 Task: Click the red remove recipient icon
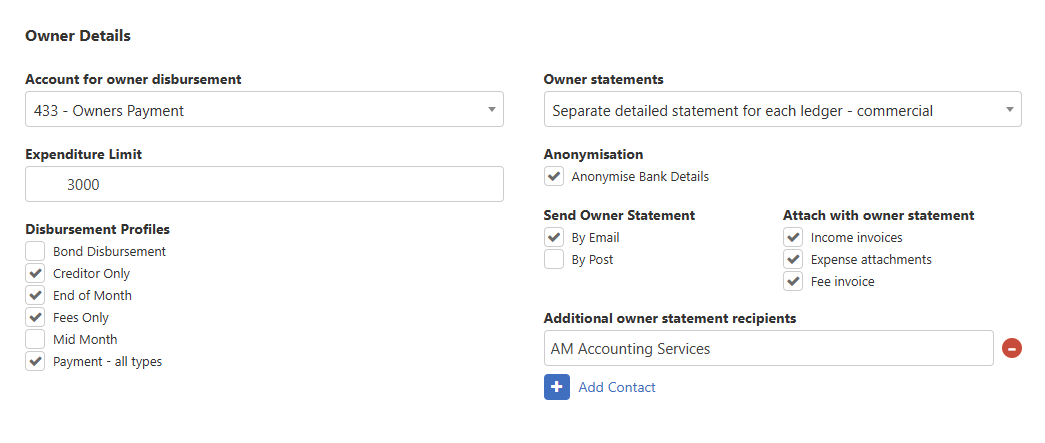pos(1011,349)
